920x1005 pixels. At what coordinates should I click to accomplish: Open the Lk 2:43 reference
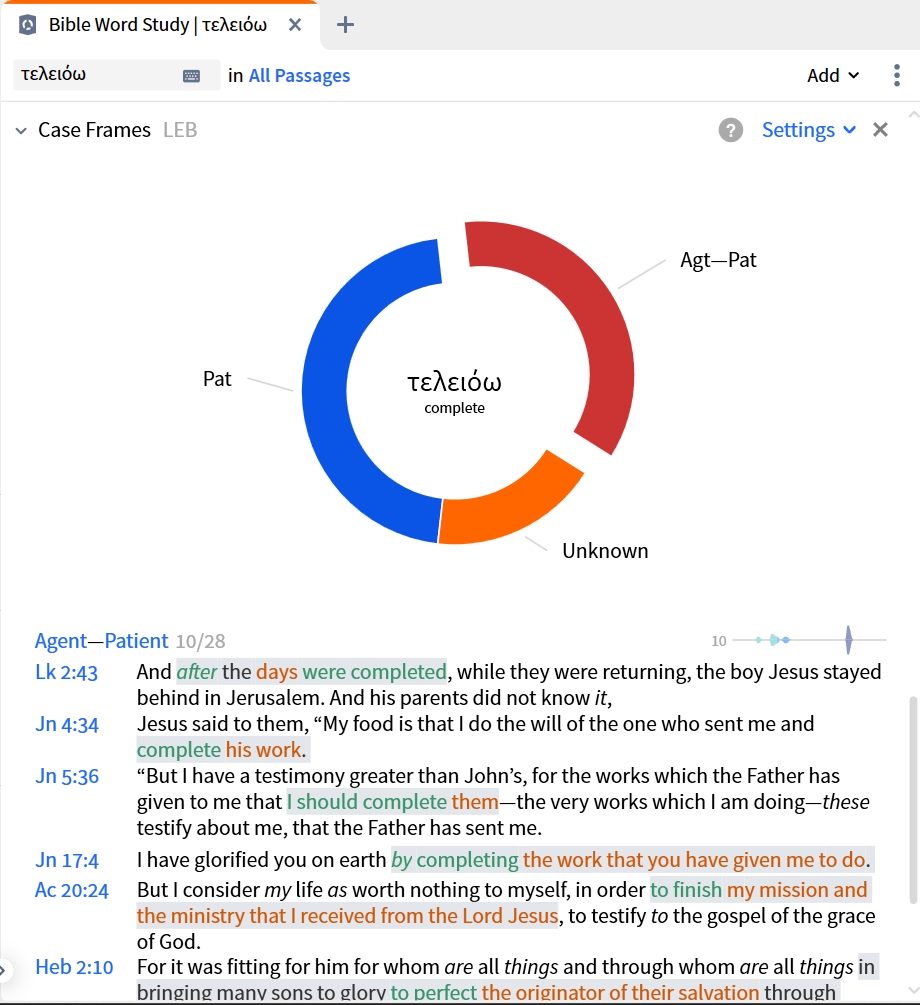pyautogui.click(x=66, y=672)
